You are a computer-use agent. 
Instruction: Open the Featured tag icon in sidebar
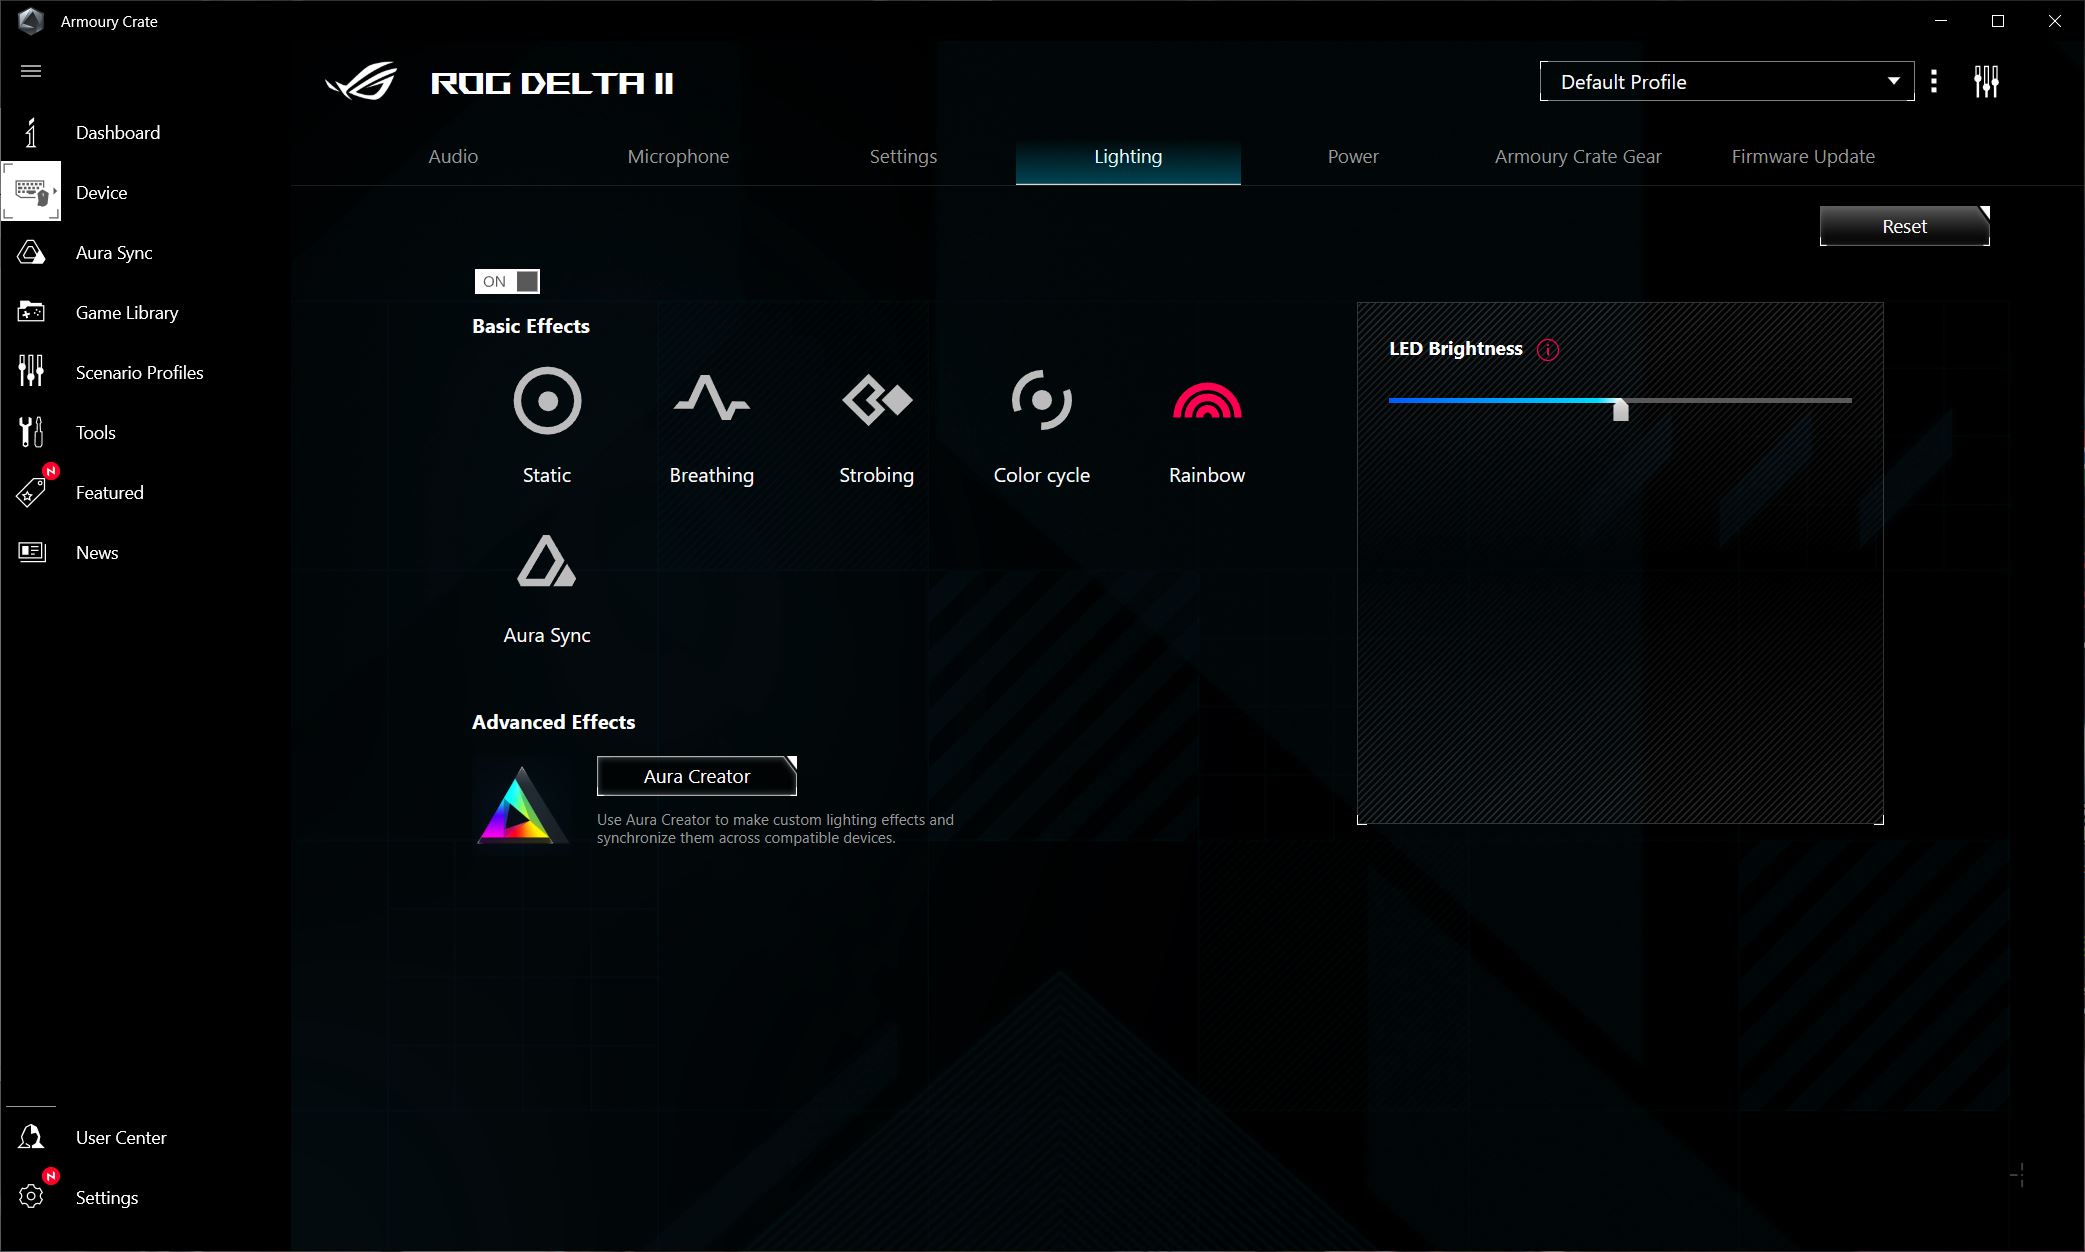(31, 492)
